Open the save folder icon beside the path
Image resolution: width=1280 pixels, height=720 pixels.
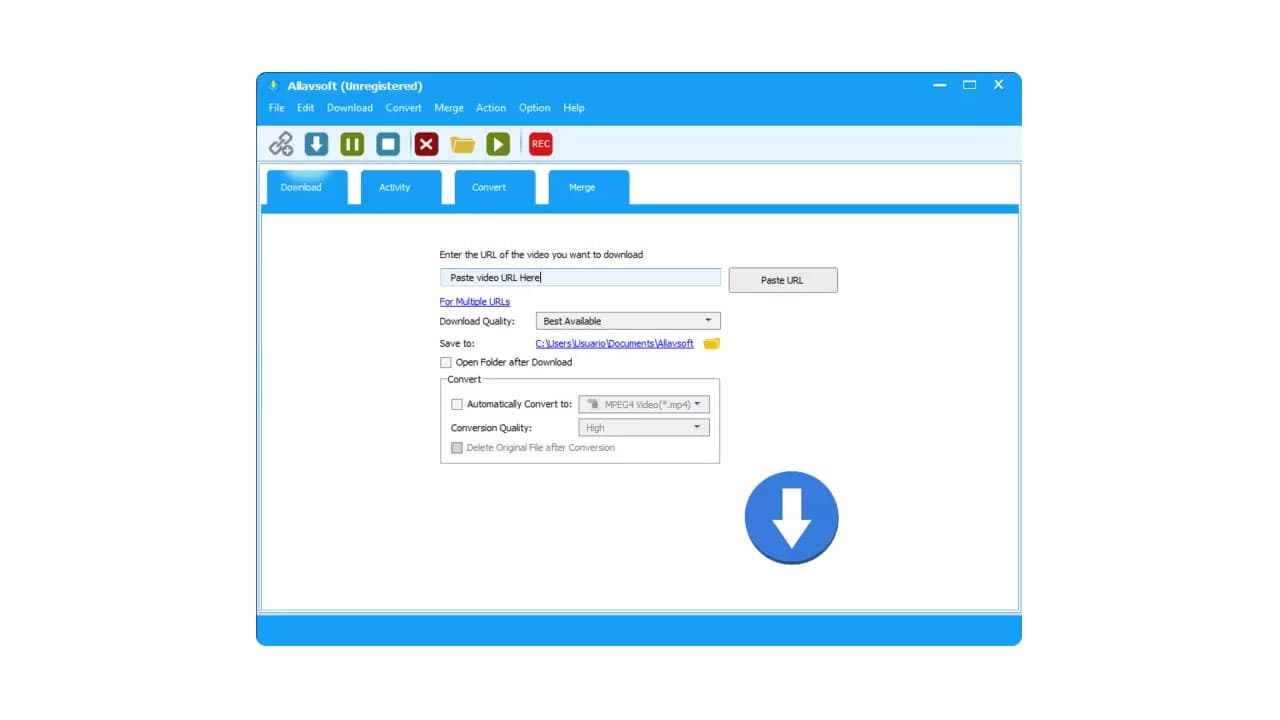(x=711, y=343)
